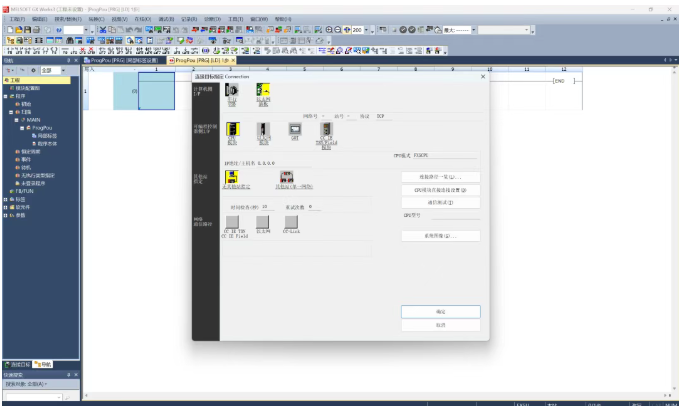682x406 pixels.
Task: Select the serial USB interface icon
Action: click(x=232, y=91)
